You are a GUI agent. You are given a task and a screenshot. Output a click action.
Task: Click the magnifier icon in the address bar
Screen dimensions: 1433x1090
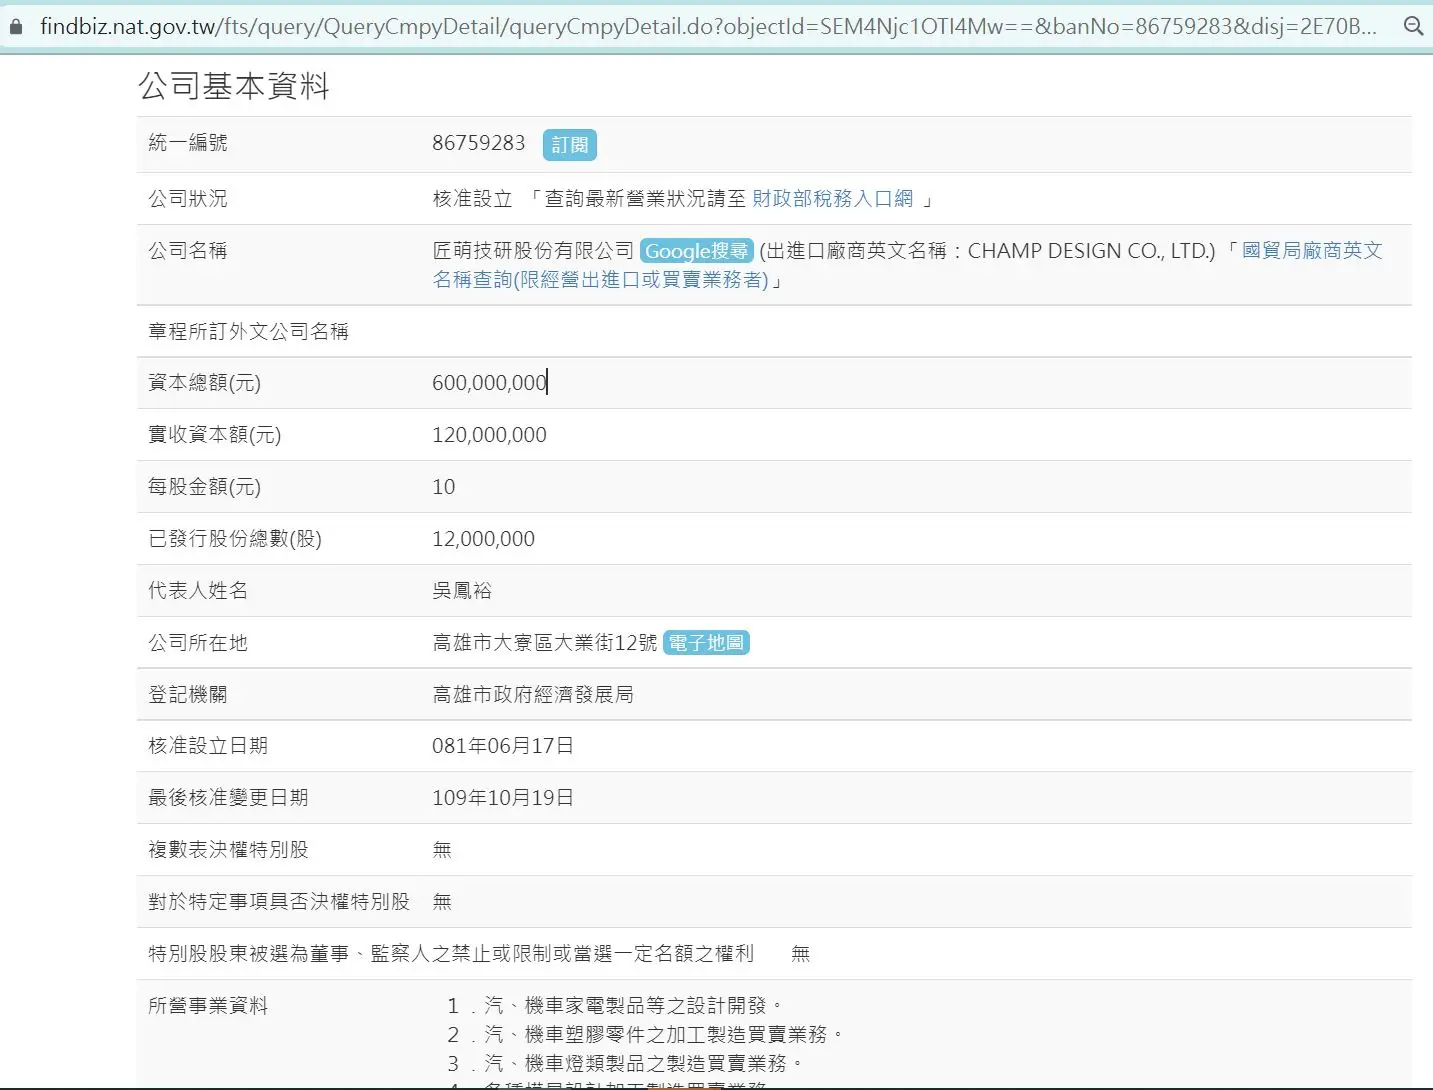(x=1413, y=27)
